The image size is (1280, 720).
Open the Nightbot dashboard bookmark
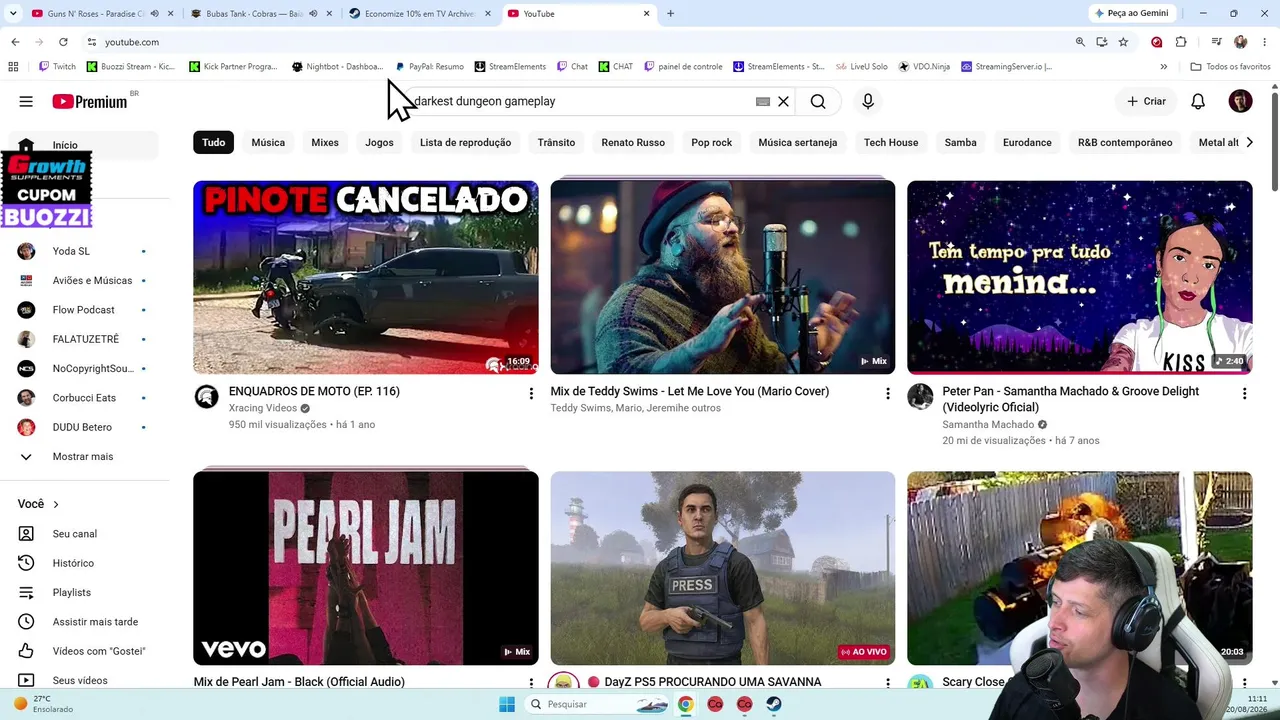337,67
